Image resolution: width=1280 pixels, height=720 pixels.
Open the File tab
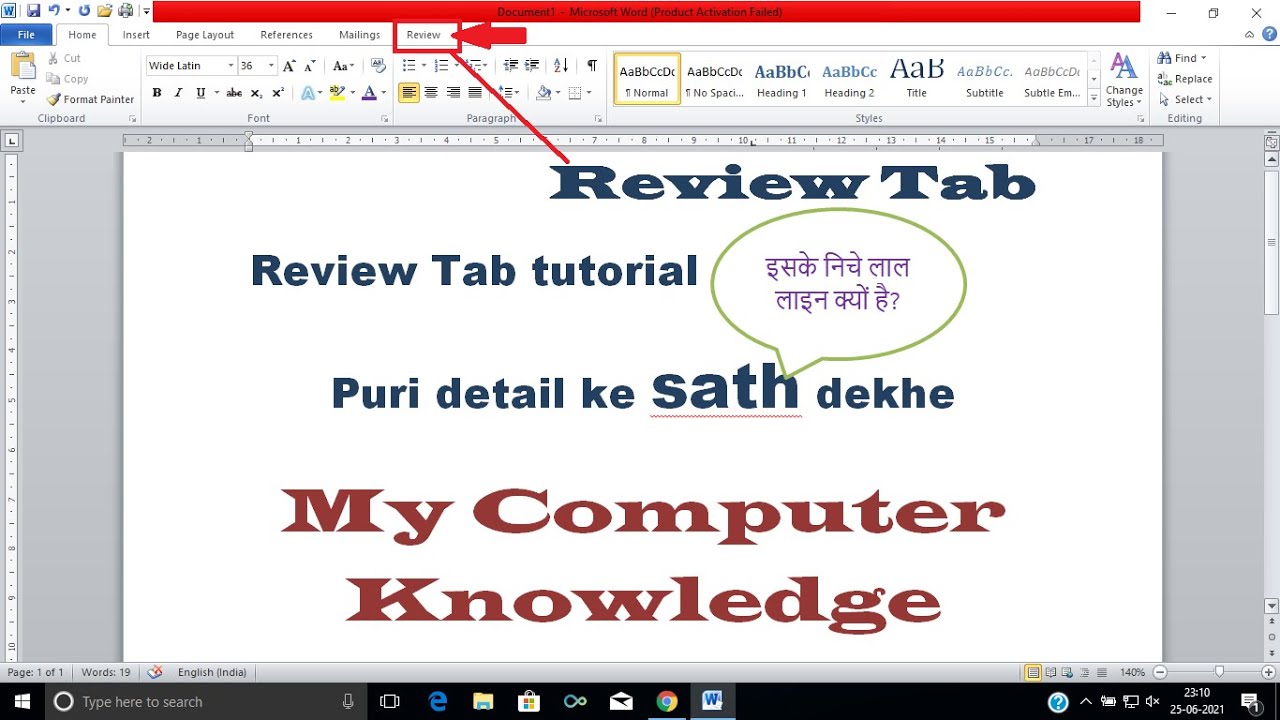26,35
